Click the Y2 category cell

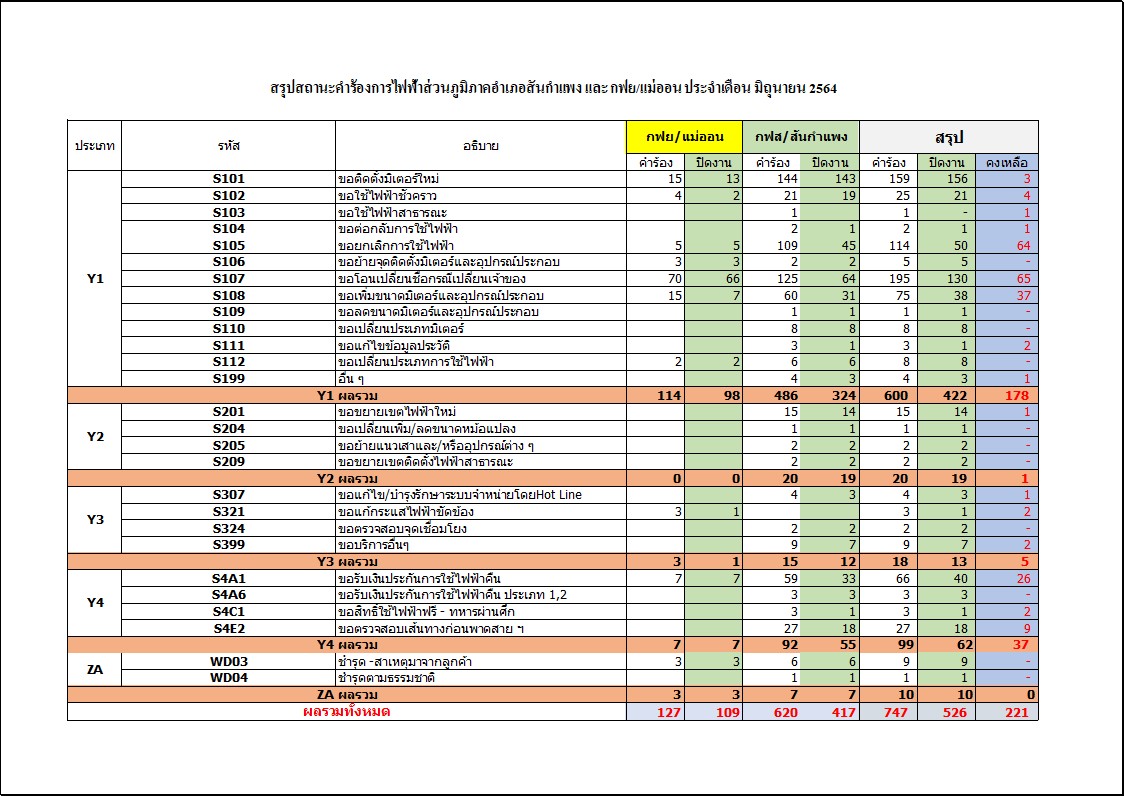[x=95, y=437]
